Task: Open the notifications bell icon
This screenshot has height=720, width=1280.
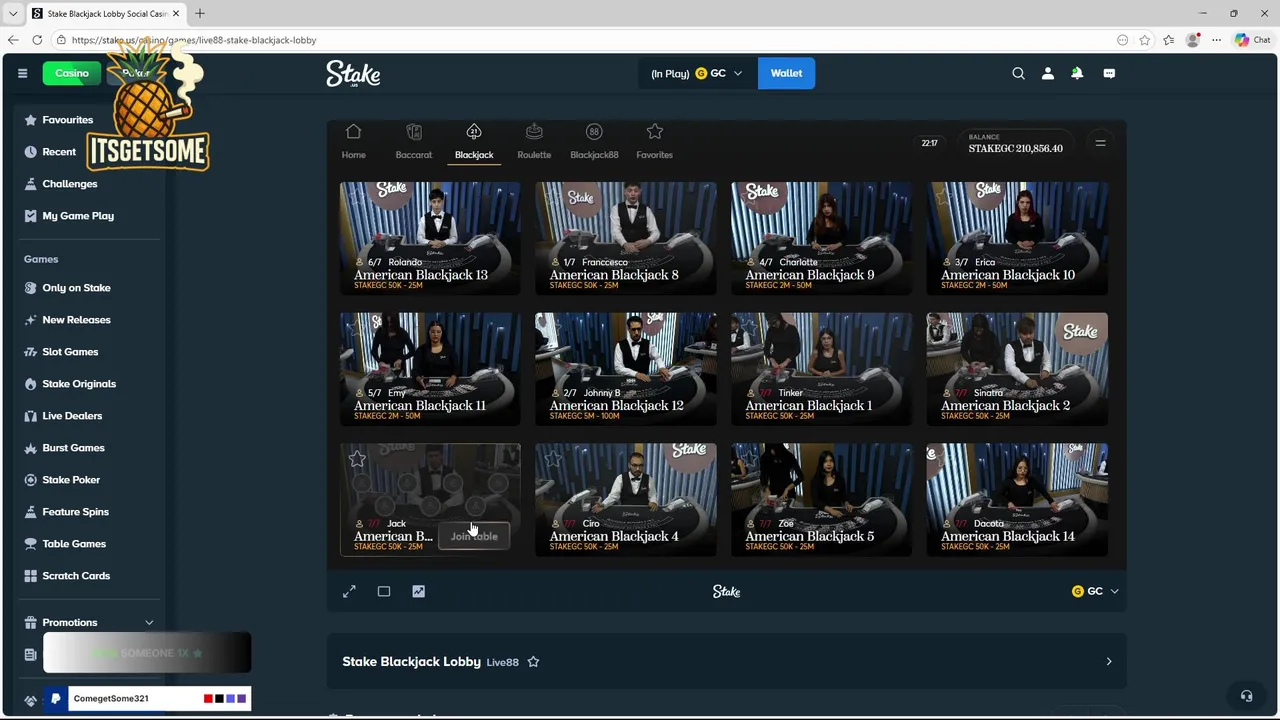Action: (1077, 73)
